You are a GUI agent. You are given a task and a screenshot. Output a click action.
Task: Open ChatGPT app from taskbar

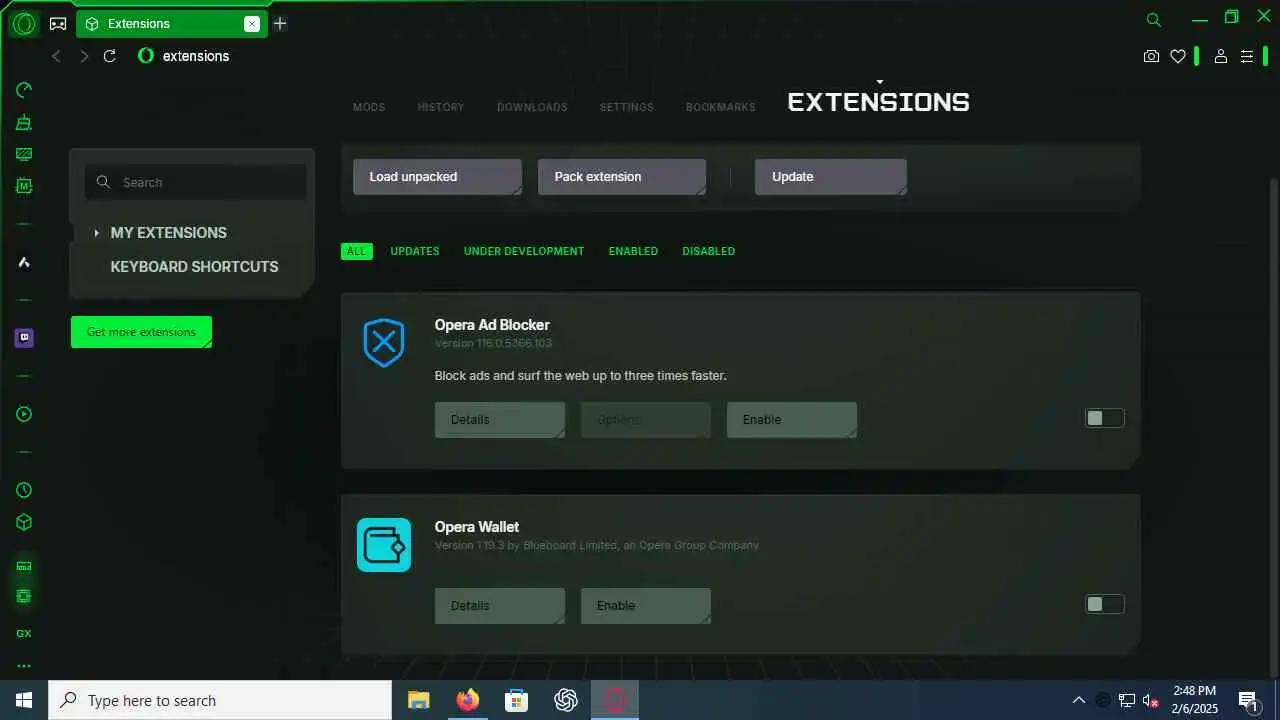coord(566,700)
